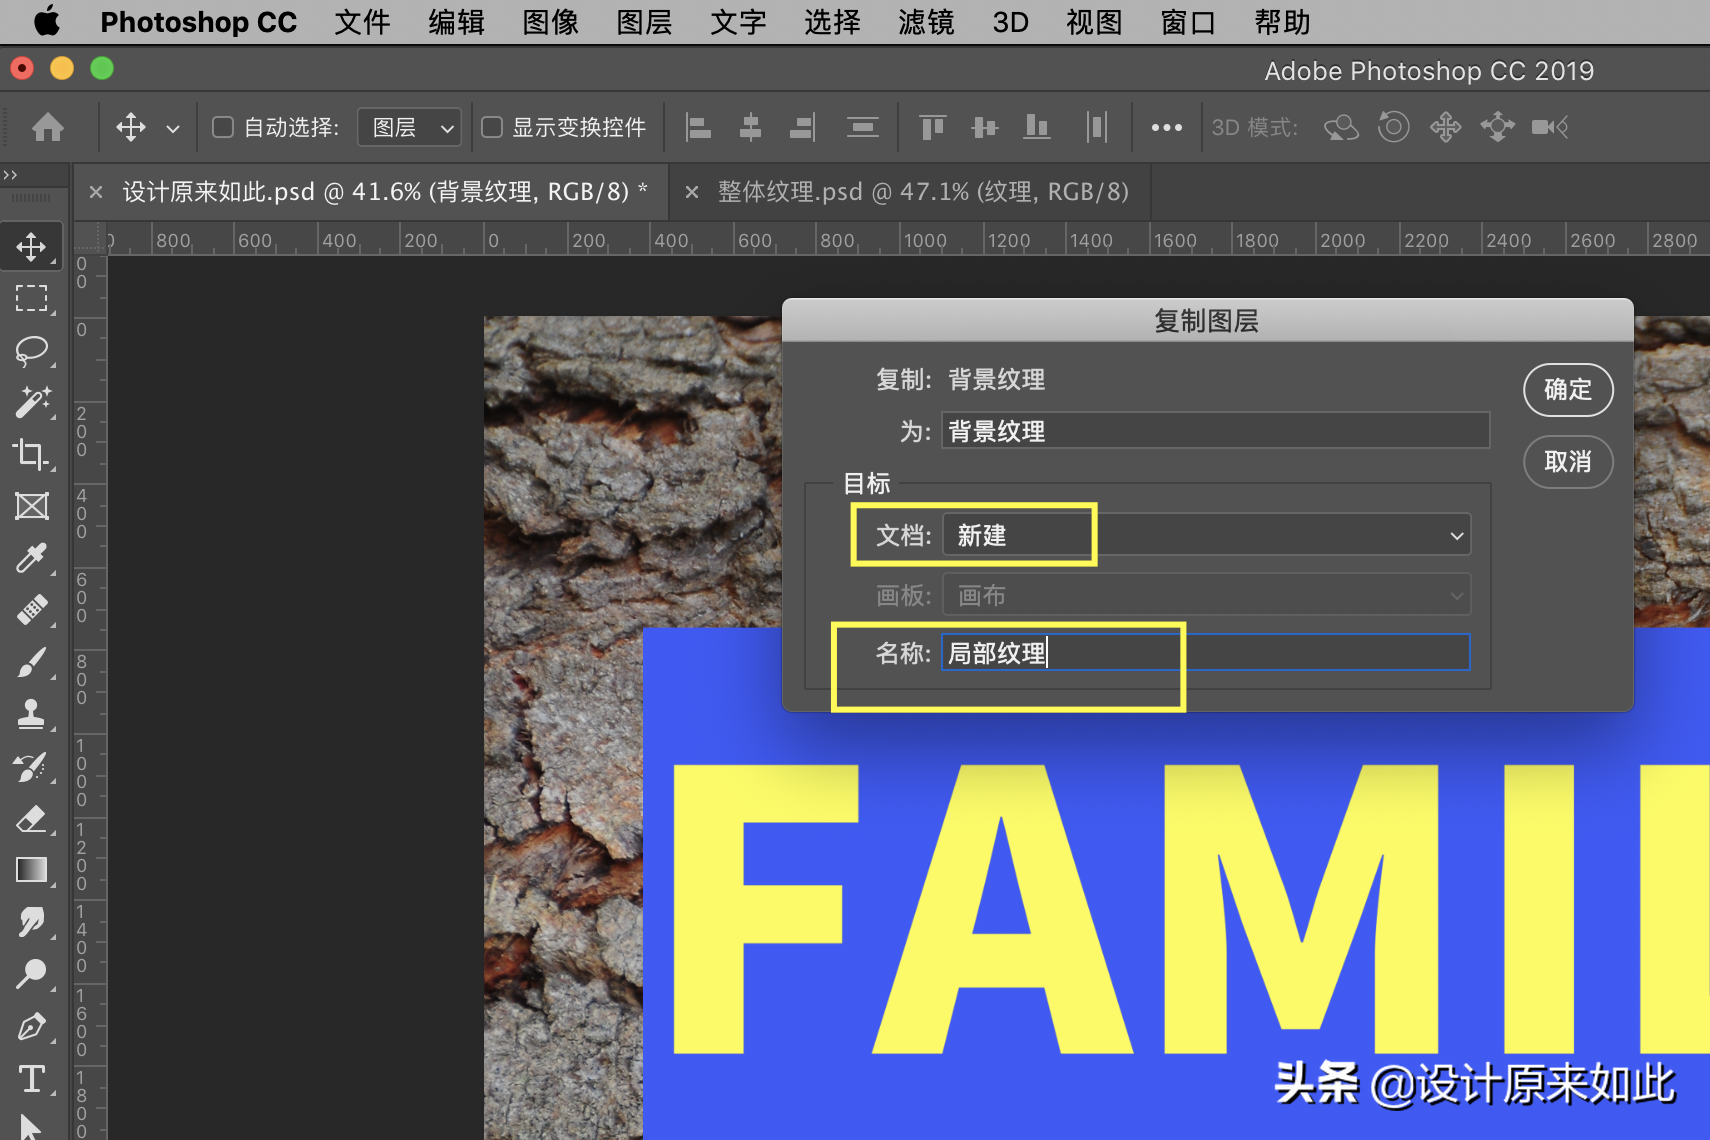Image resolution: width=1710 pixels, height=1140 pixels.
Task: Select the Eyedropper tool
Action: pyautogui.click(x=31, y=558)
